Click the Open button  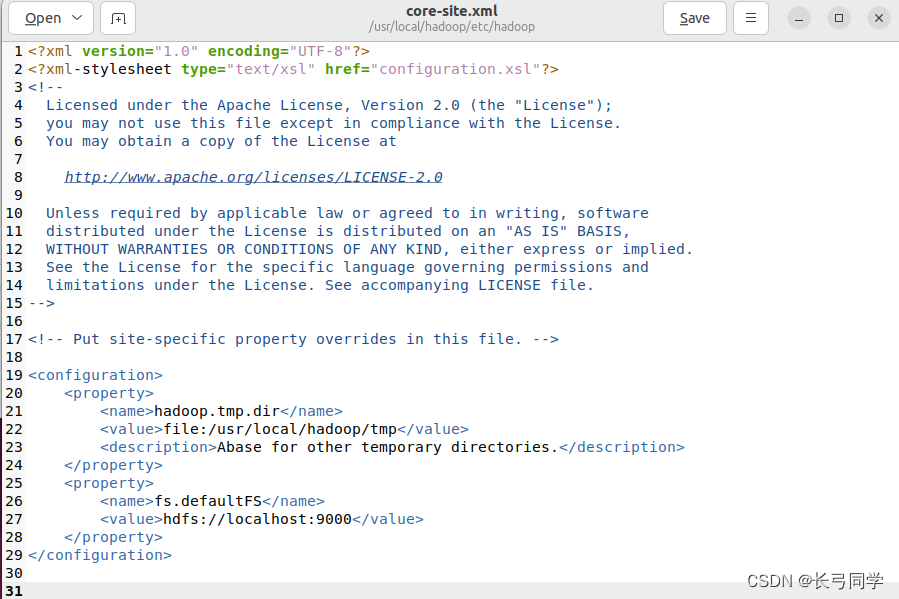pyautogui.click(x=42, y=18)
